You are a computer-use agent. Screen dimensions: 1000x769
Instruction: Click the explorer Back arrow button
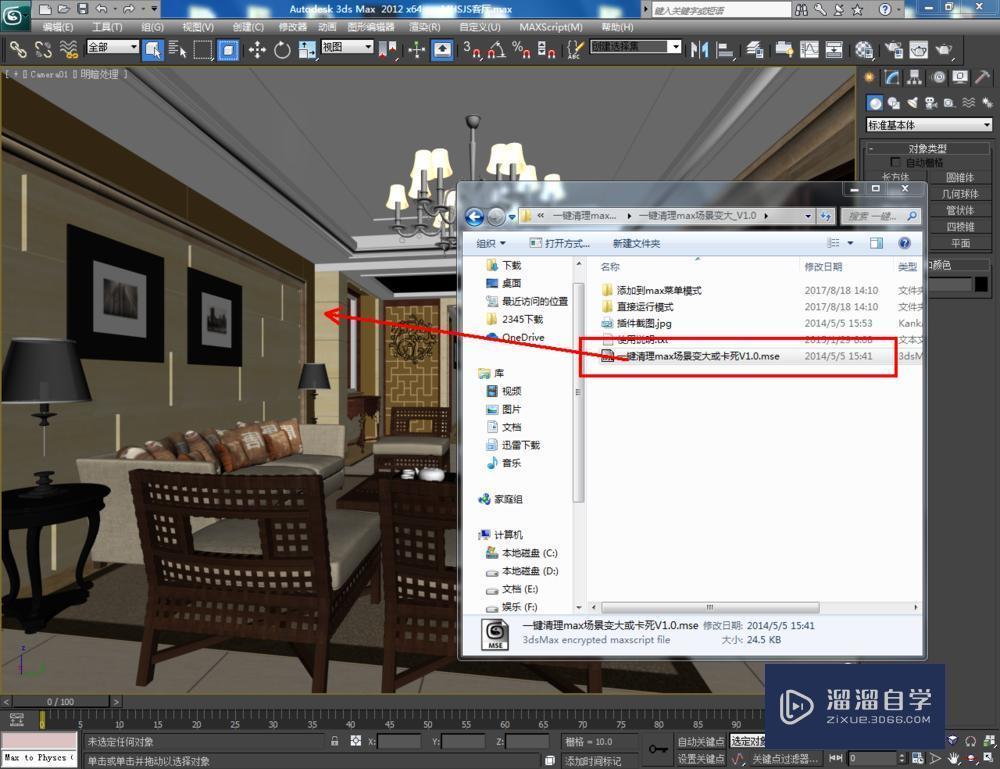474,217
